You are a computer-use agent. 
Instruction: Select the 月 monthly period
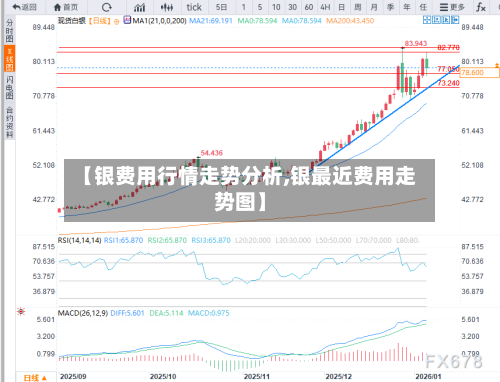374,7
